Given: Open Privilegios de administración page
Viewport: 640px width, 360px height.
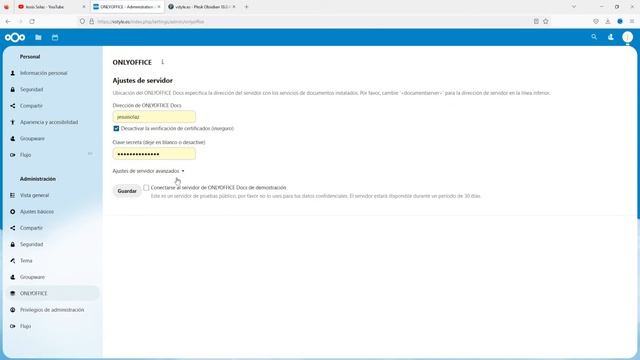Looking at the screenshot, I should click(x=51, y=310).
